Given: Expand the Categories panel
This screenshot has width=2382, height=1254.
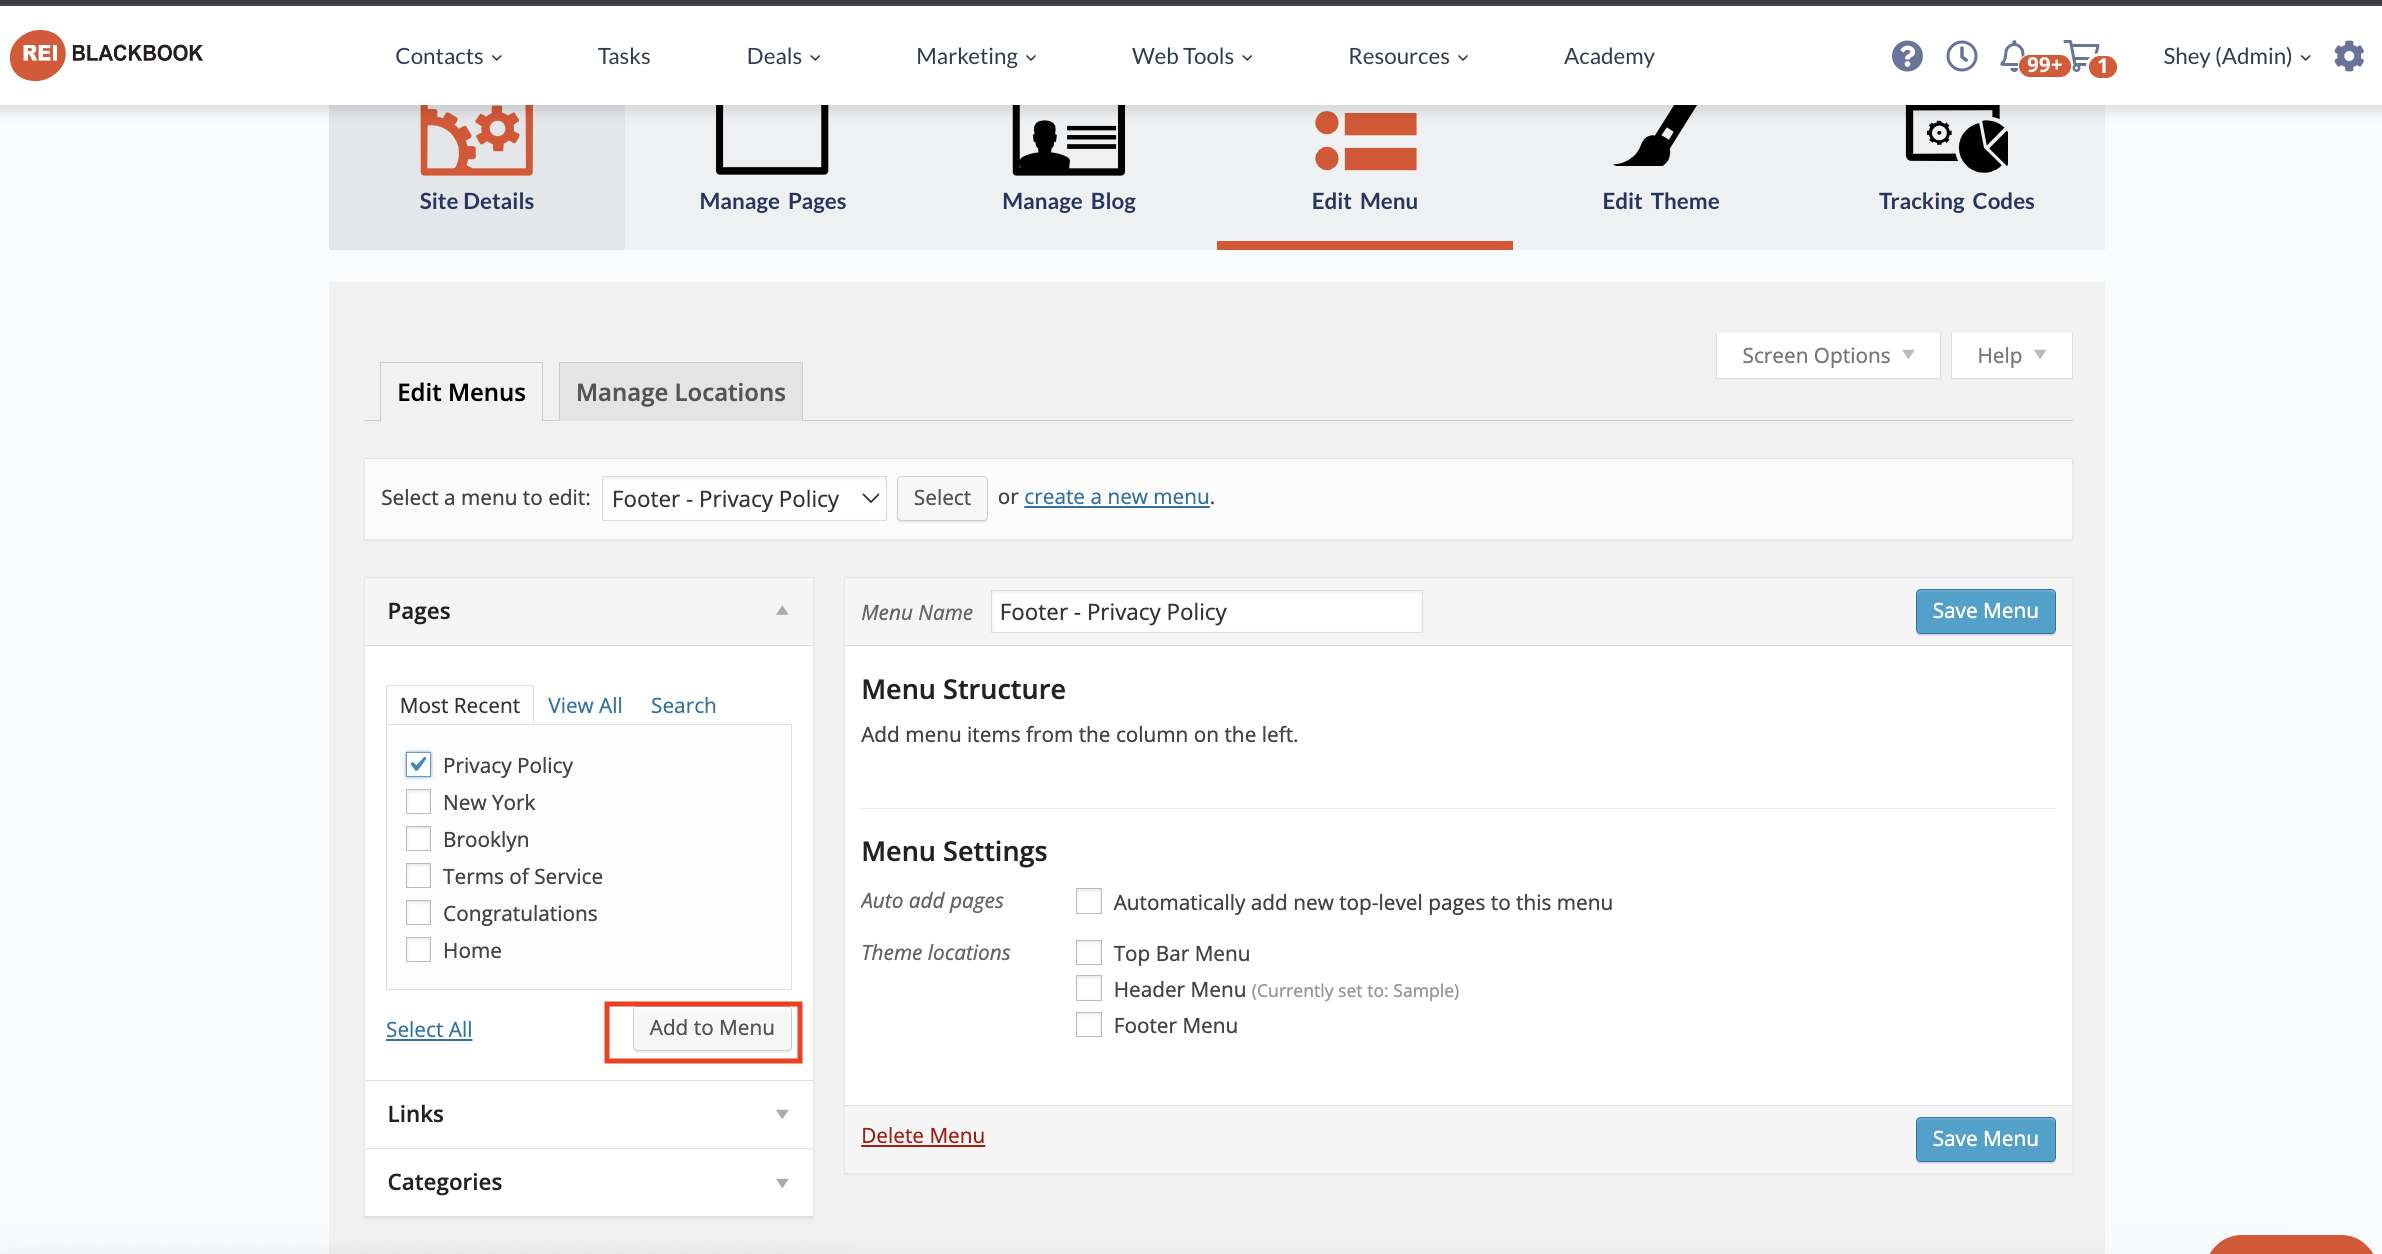Looking at the screenshot, I should [x=782, y=1183].
